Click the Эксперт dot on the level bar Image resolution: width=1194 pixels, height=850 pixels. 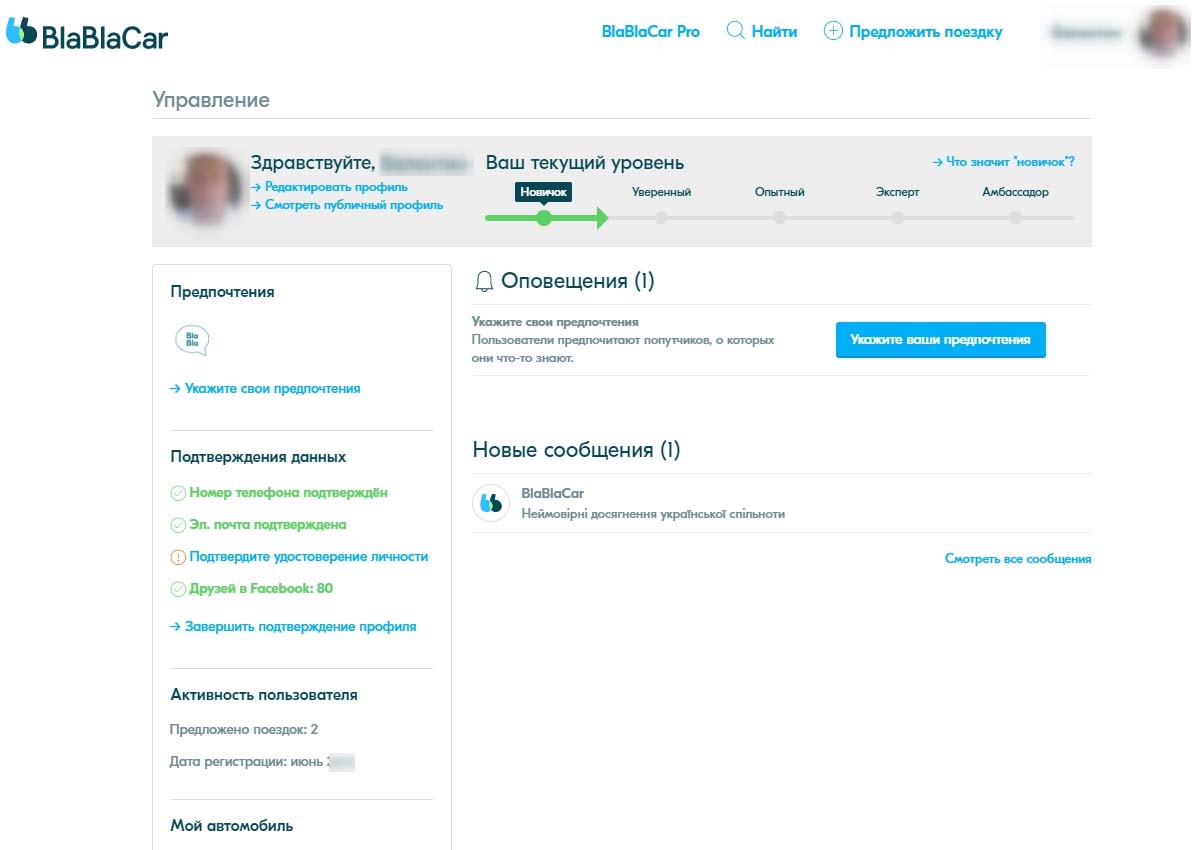click(897, 218)
